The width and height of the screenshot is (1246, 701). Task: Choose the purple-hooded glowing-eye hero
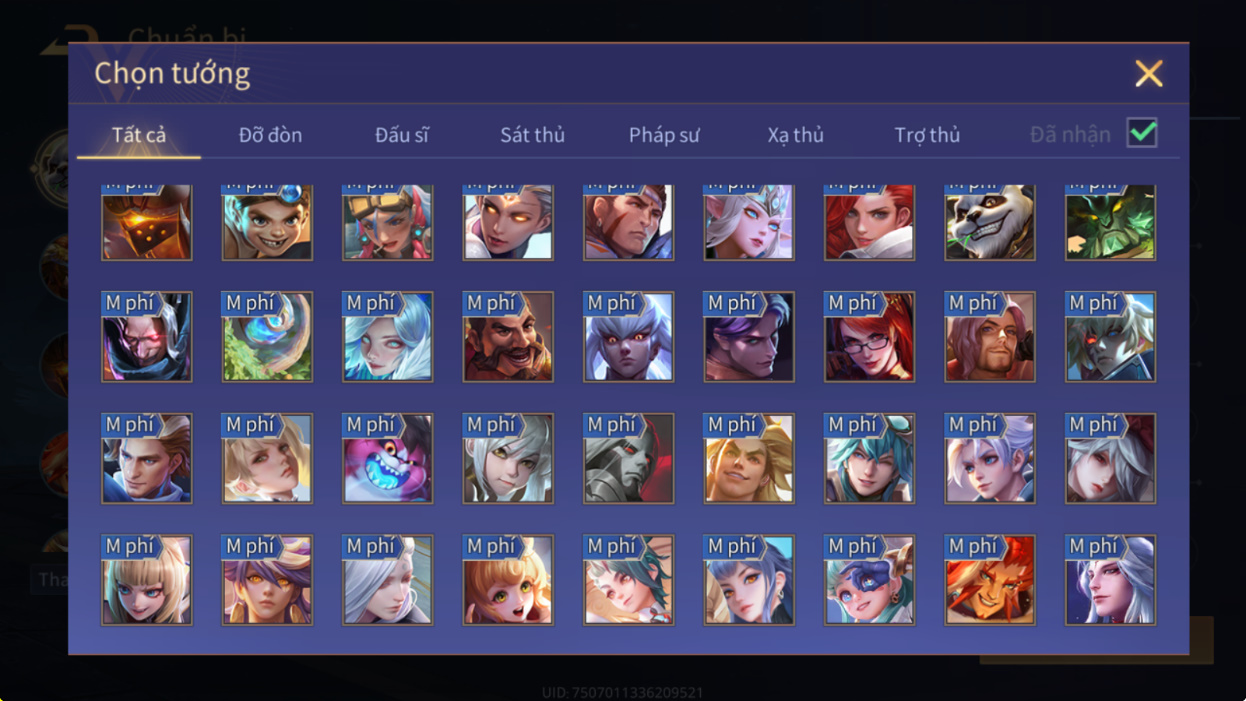(147, 337)
